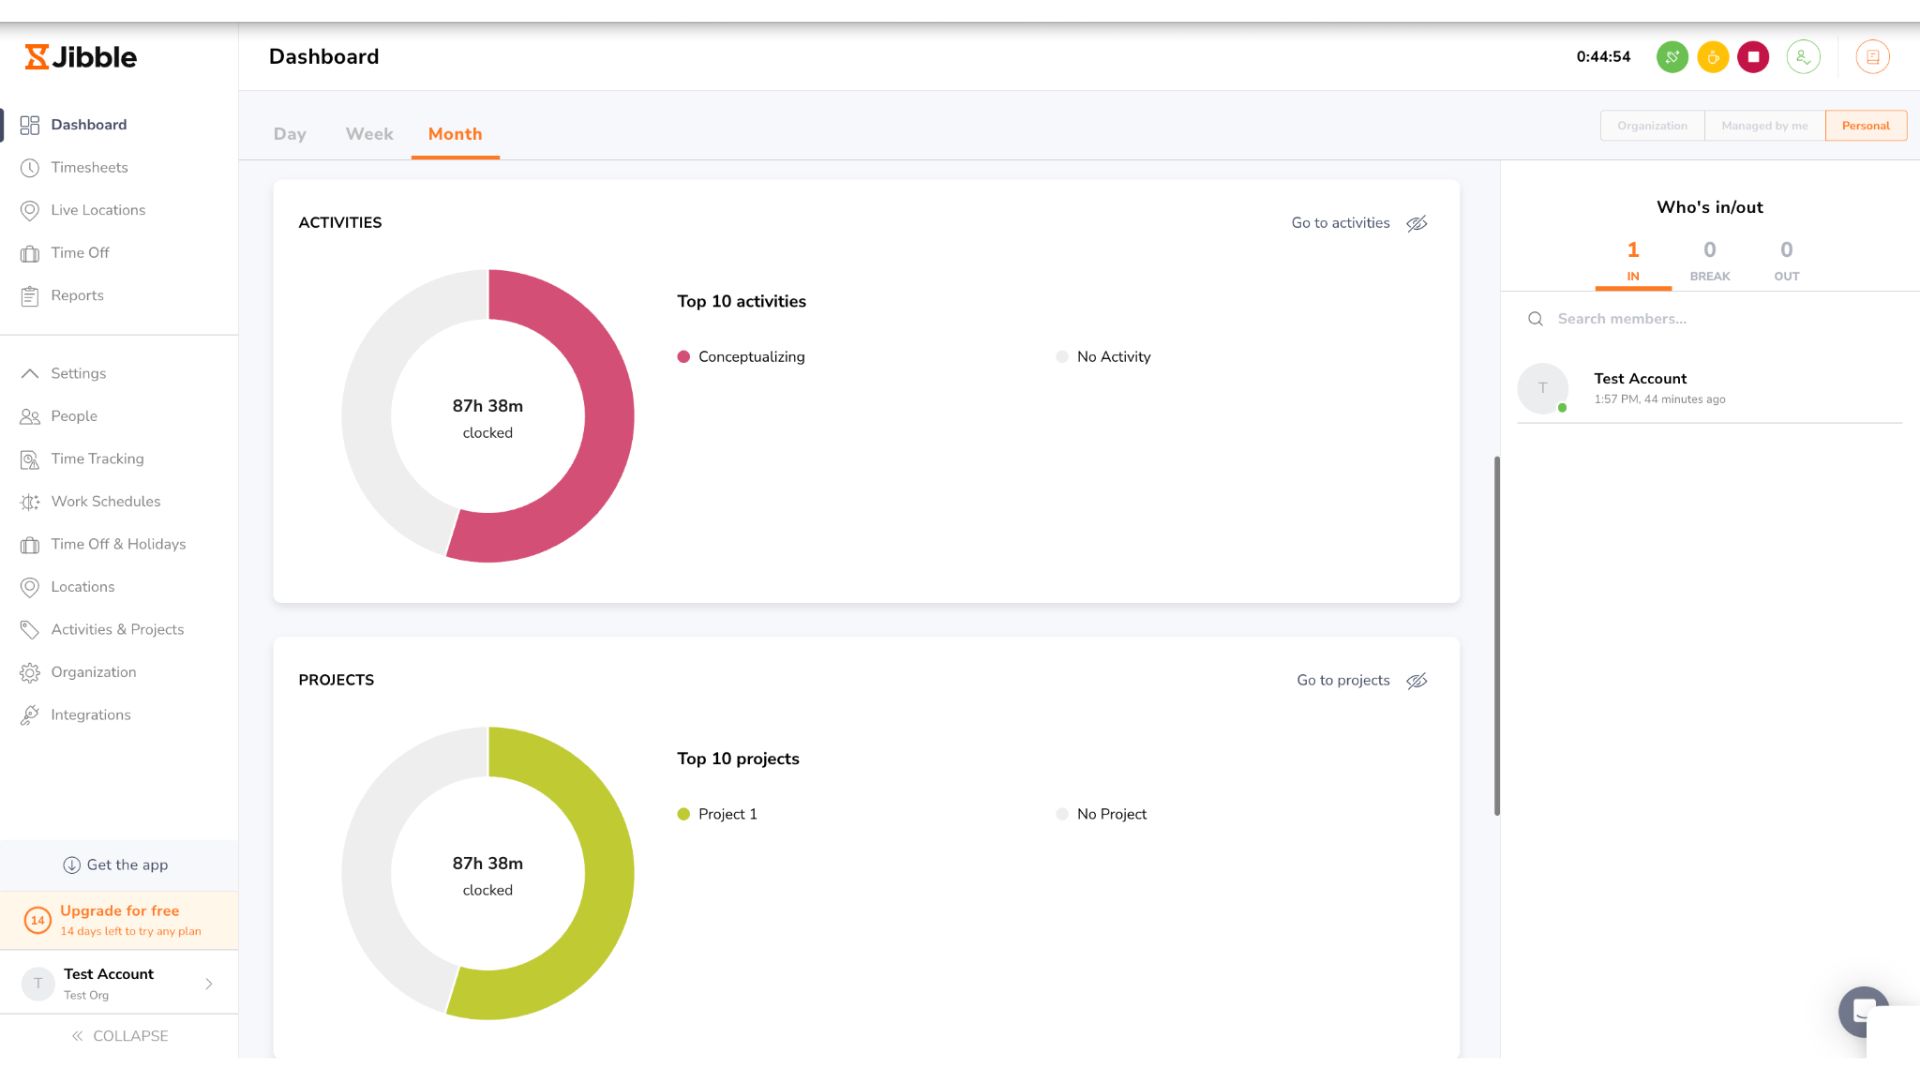Switch dashboard view to Organization

1652,126
